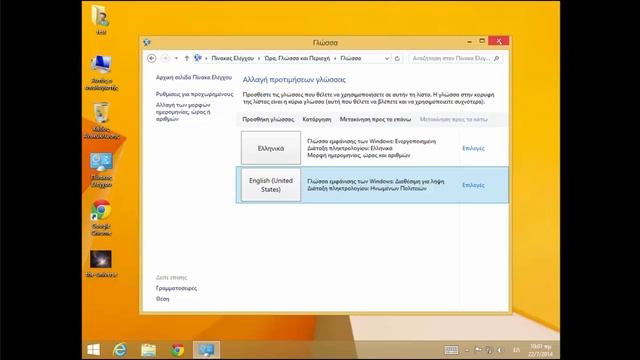
Task: Click the Control Panel icon in address bar
Action: [x=198, y=58]
